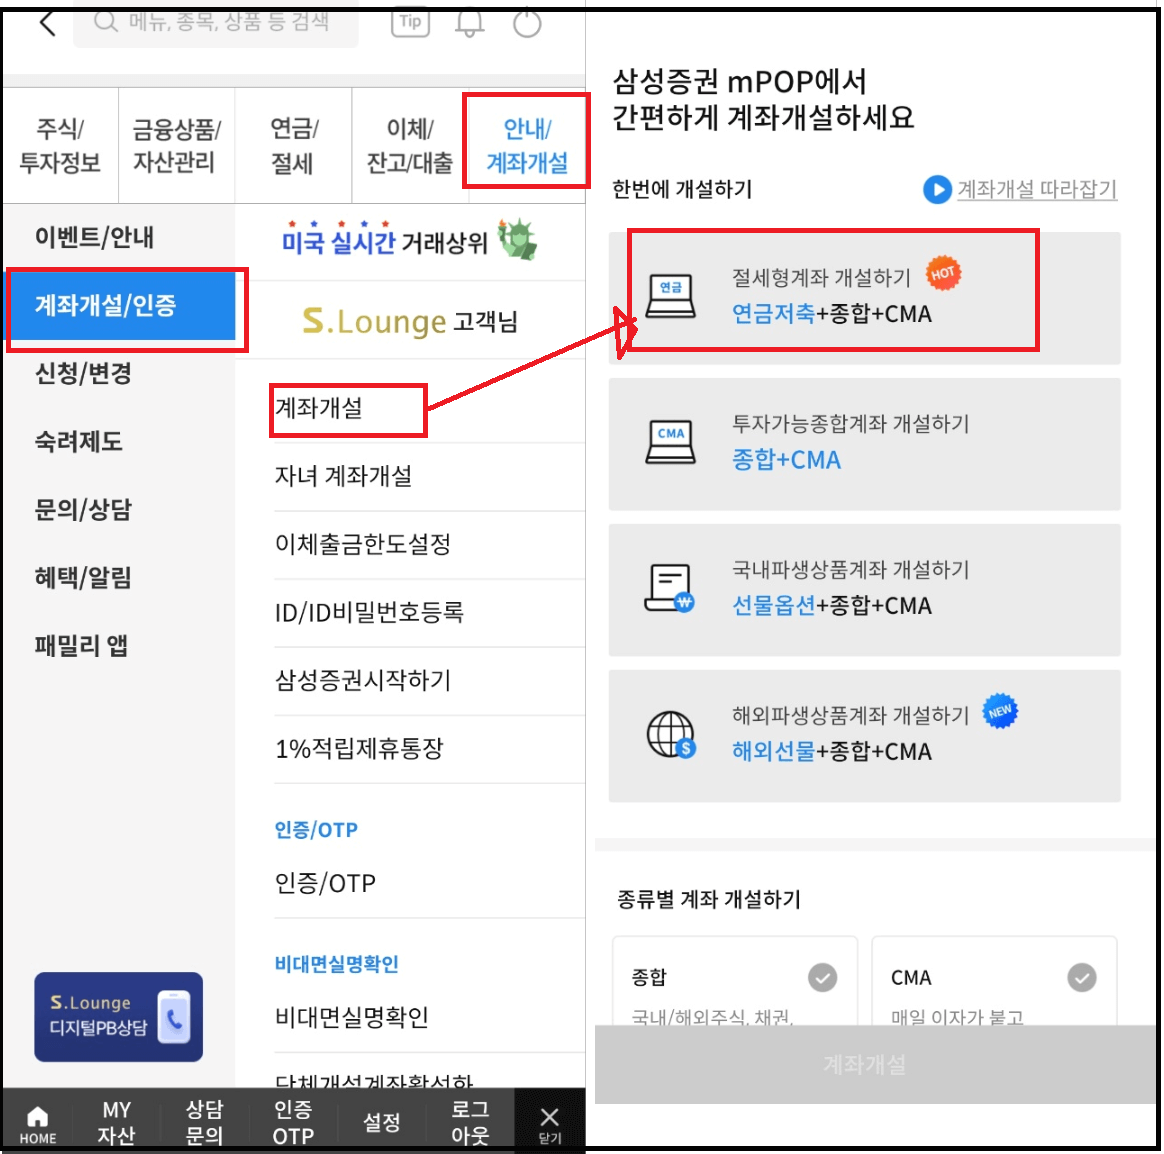Open the Tip icon in the top bar
The height and width of the screenshot is (1154, 1164).
tap(409, 22)
